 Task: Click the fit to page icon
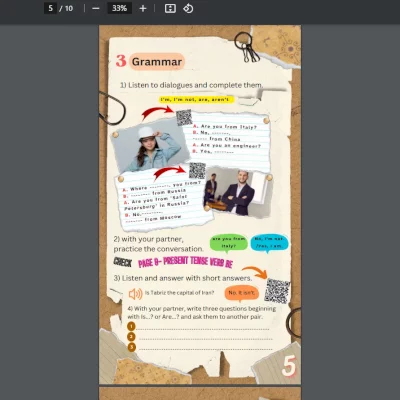click(x=170, y=8)
